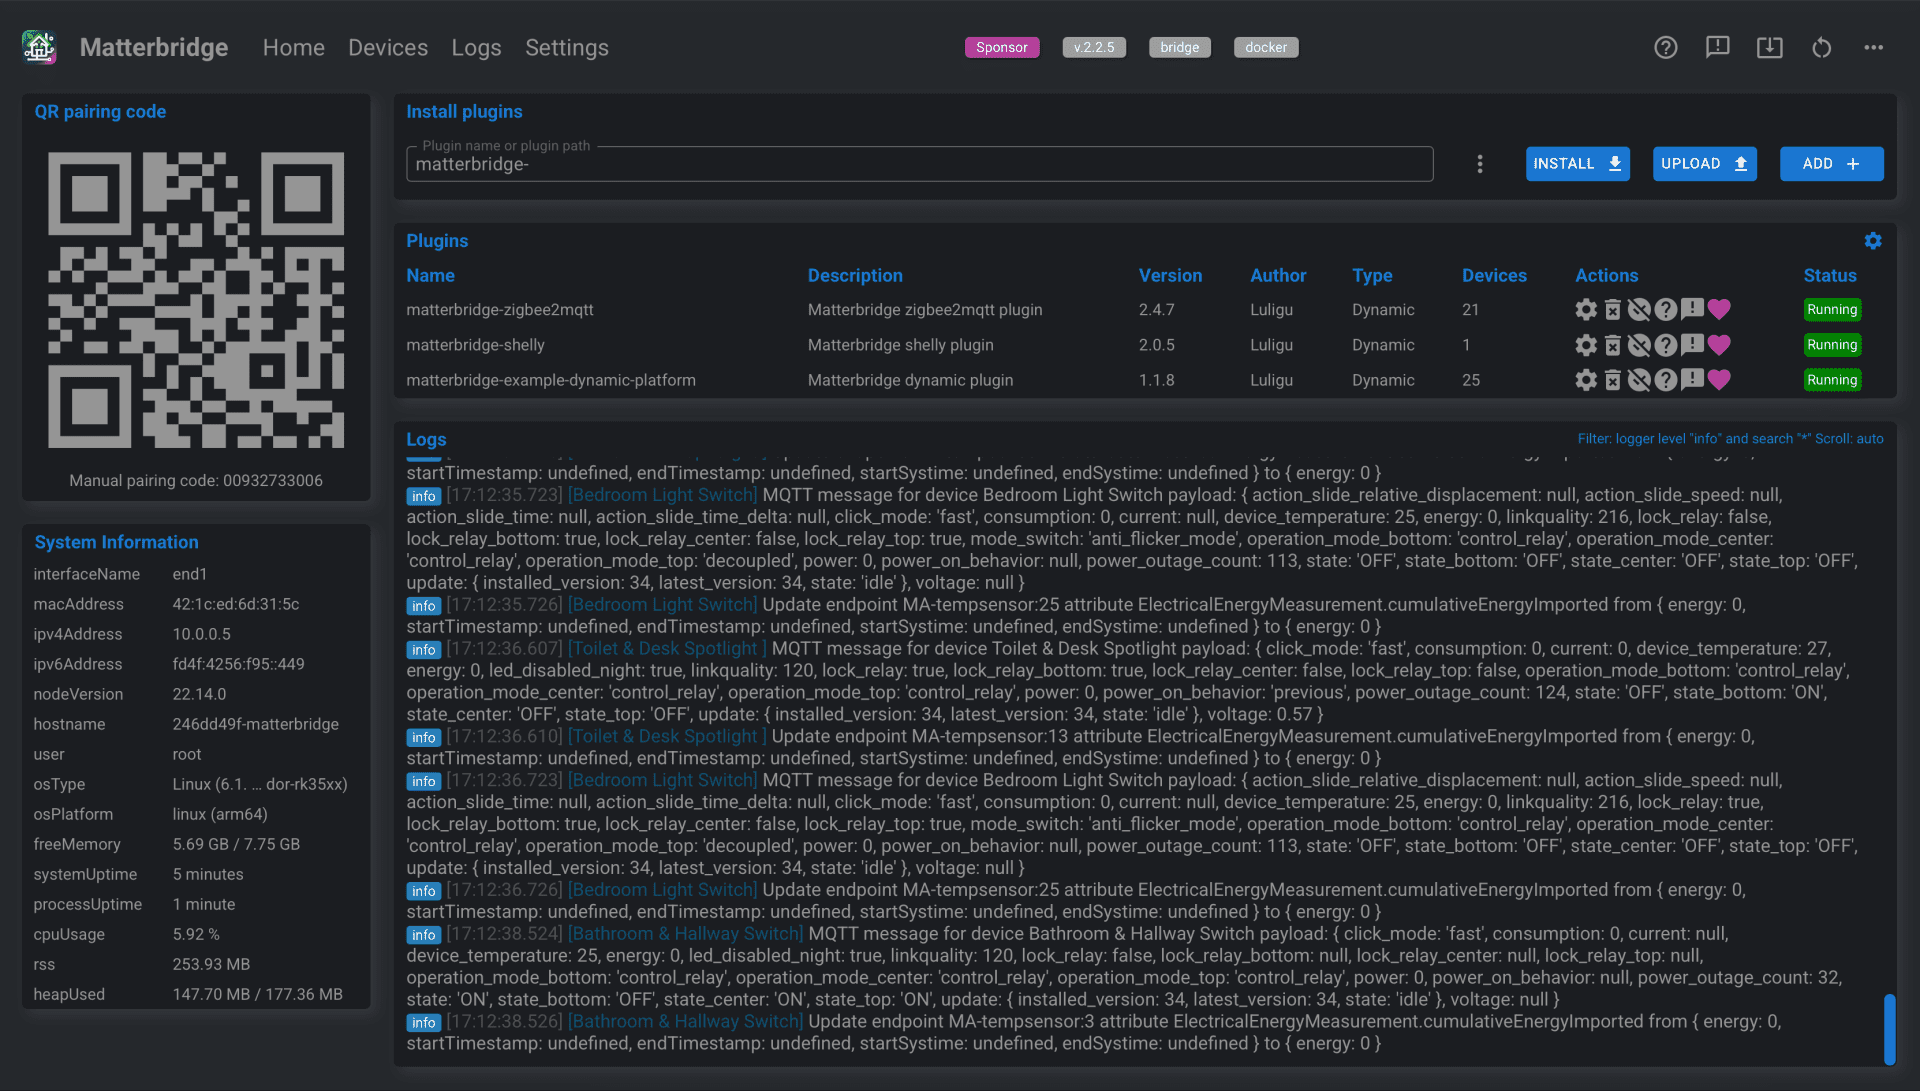Click the ADD button

click(1832, 164)
